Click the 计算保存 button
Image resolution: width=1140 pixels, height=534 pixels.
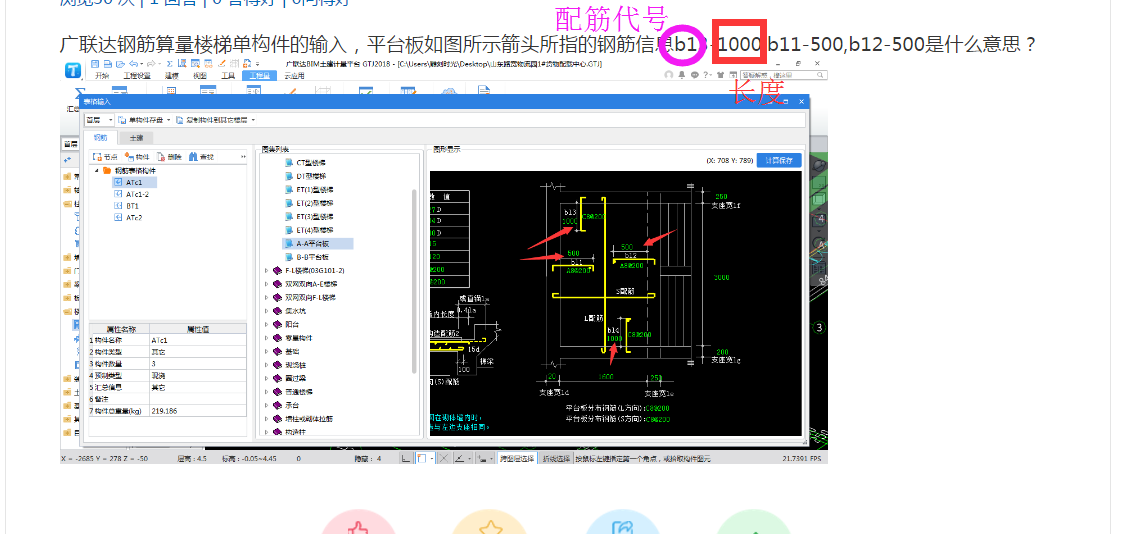[779, 161]
